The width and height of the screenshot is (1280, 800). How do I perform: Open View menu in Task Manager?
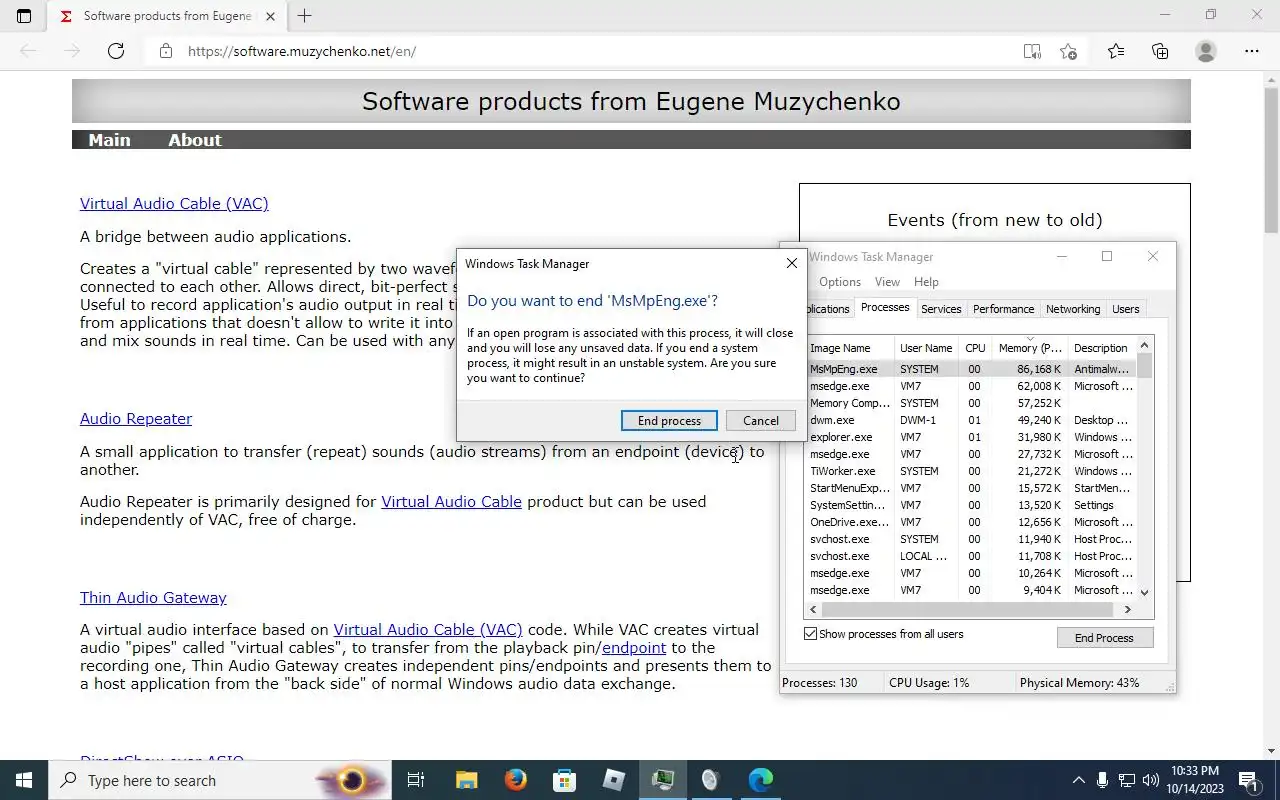[887, 282]
